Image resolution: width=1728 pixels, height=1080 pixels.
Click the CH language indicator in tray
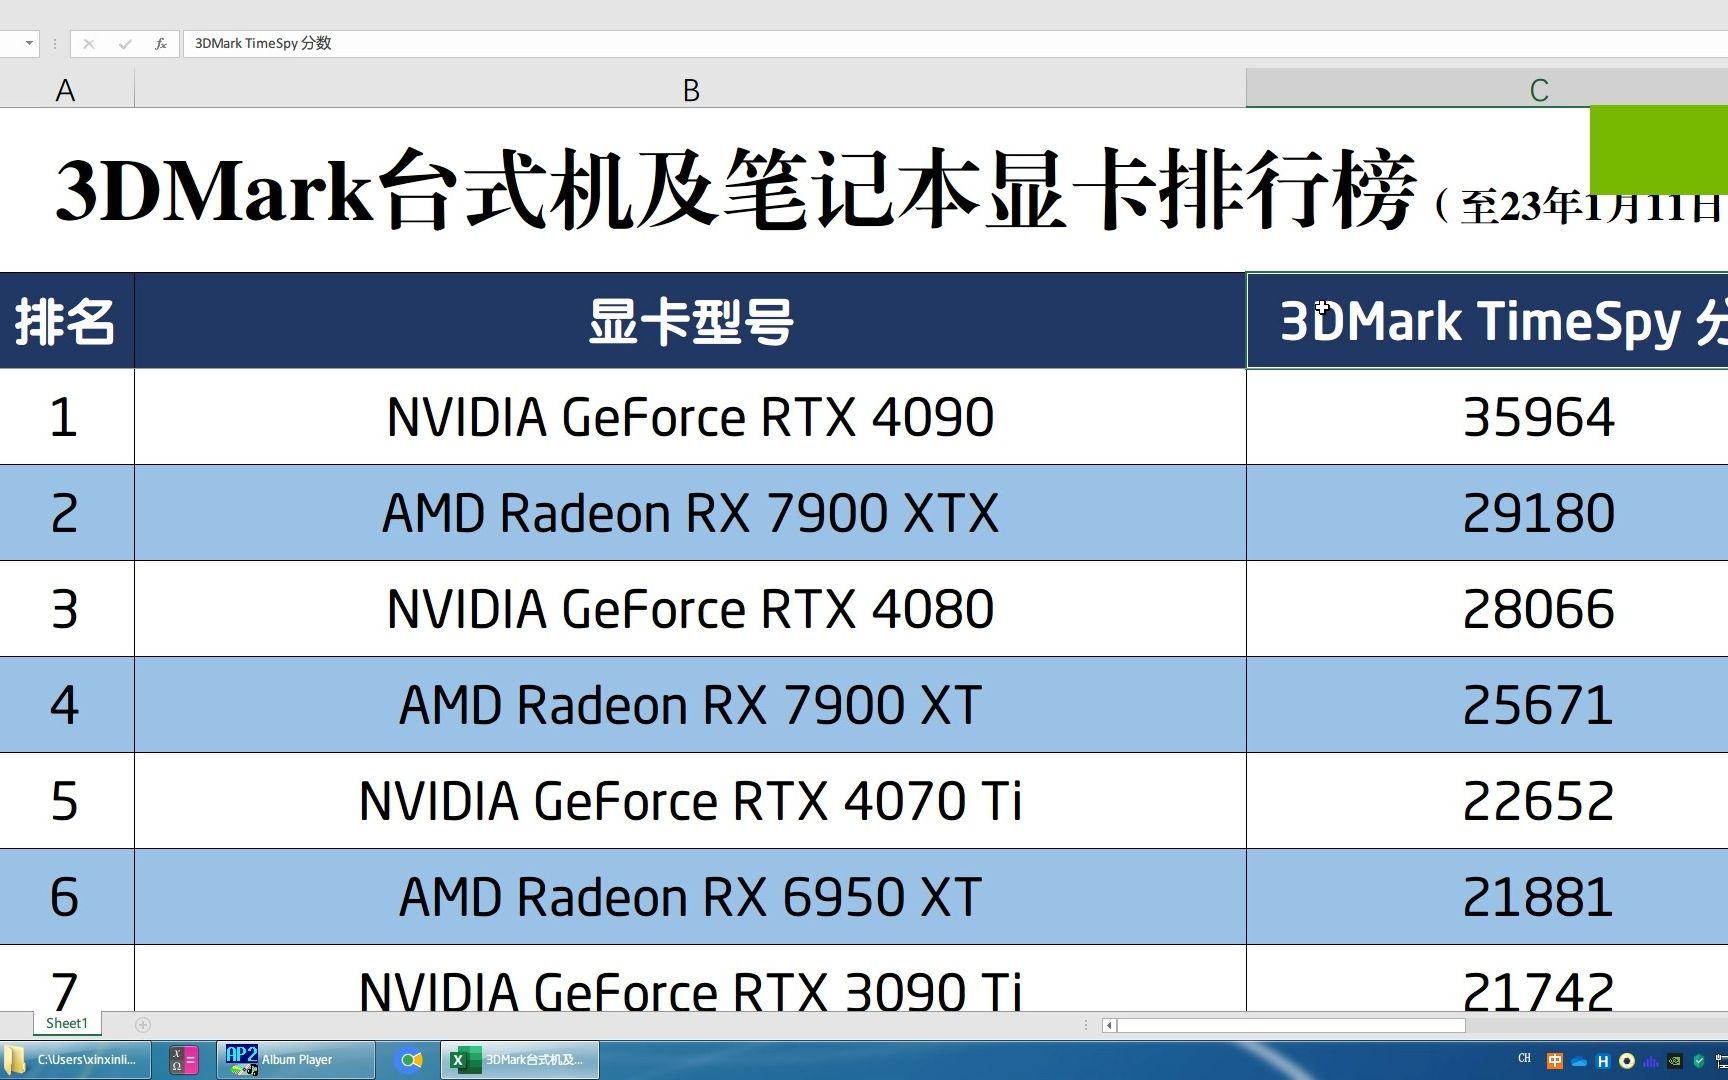click(x=1524, y=1058)
